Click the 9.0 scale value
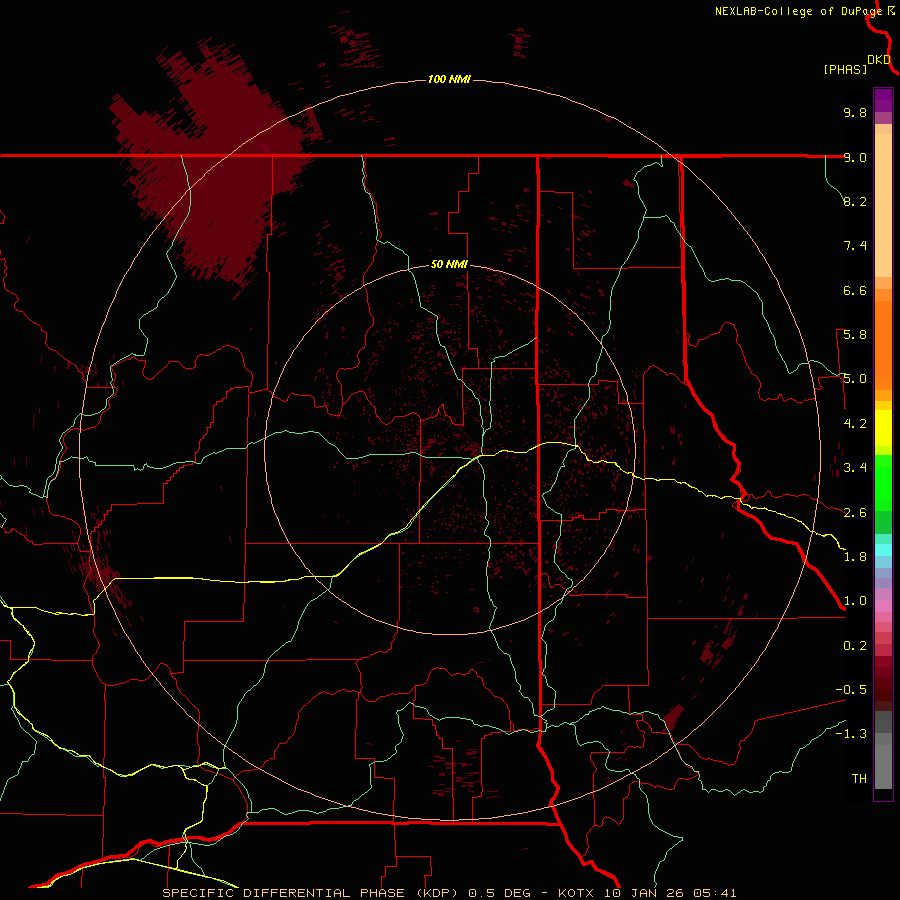 pos(855,157)
